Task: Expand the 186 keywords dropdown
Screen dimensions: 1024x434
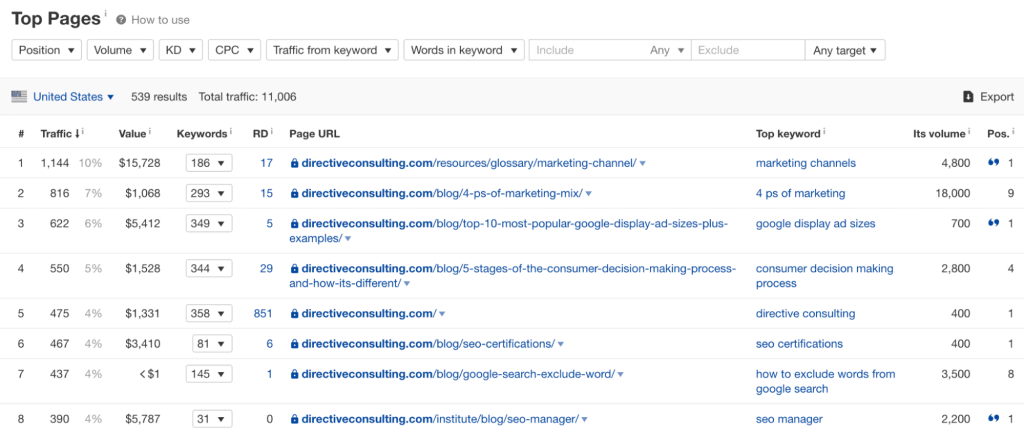Action: point(209,163)
